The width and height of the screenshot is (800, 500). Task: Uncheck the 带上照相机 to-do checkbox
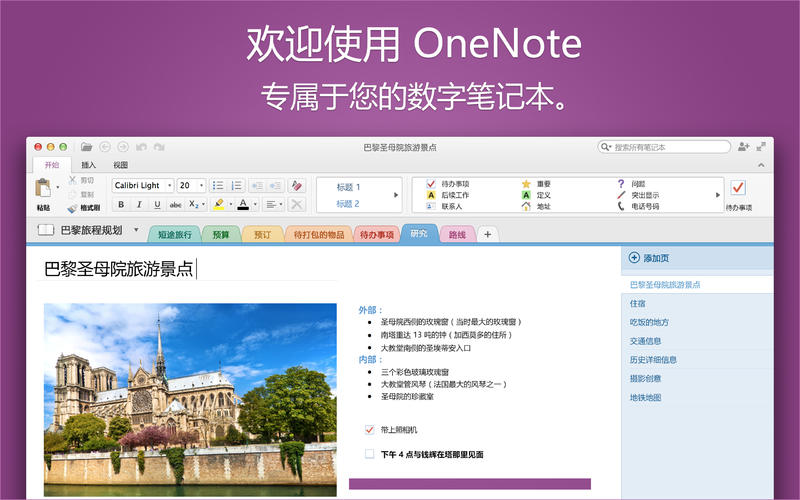point(369,430)
